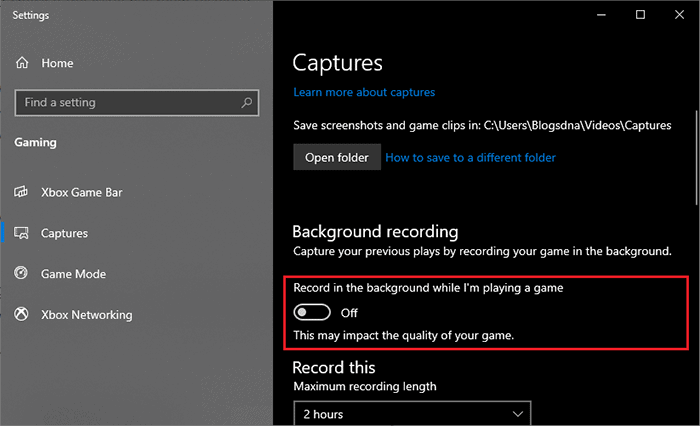Click the Captures page title
The image size is (700, 426).
pyautogui.click(x=338, y=63)
